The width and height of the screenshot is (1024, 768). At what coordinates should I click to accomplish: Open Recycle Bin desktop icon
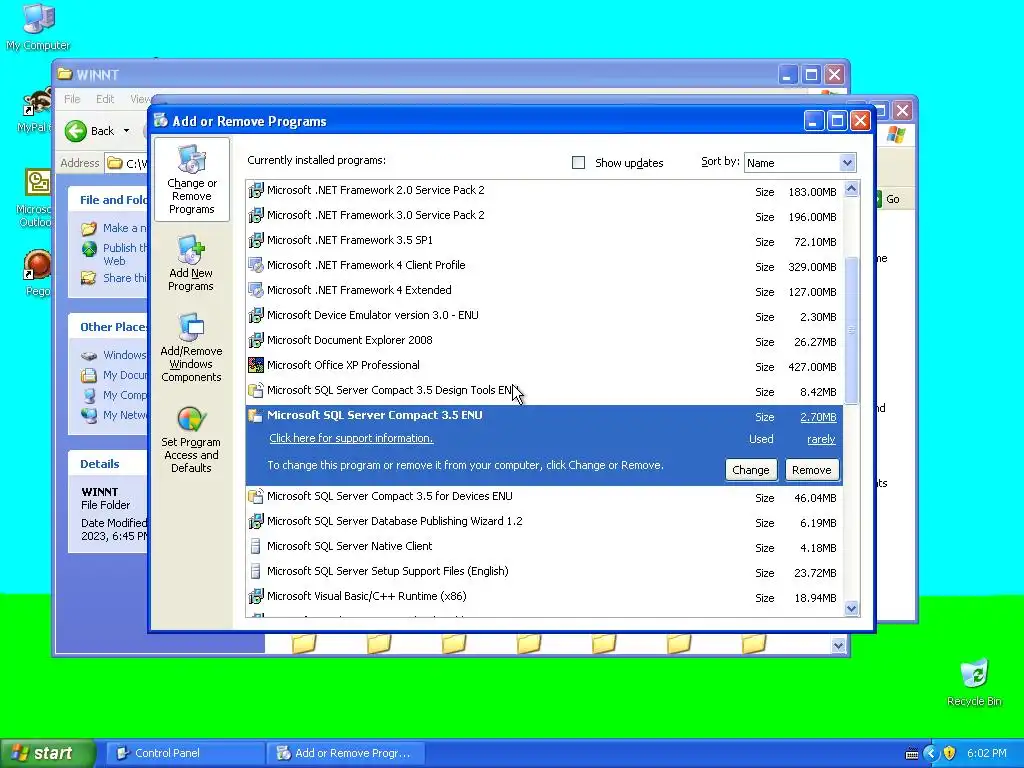click(x=974, y=682)
